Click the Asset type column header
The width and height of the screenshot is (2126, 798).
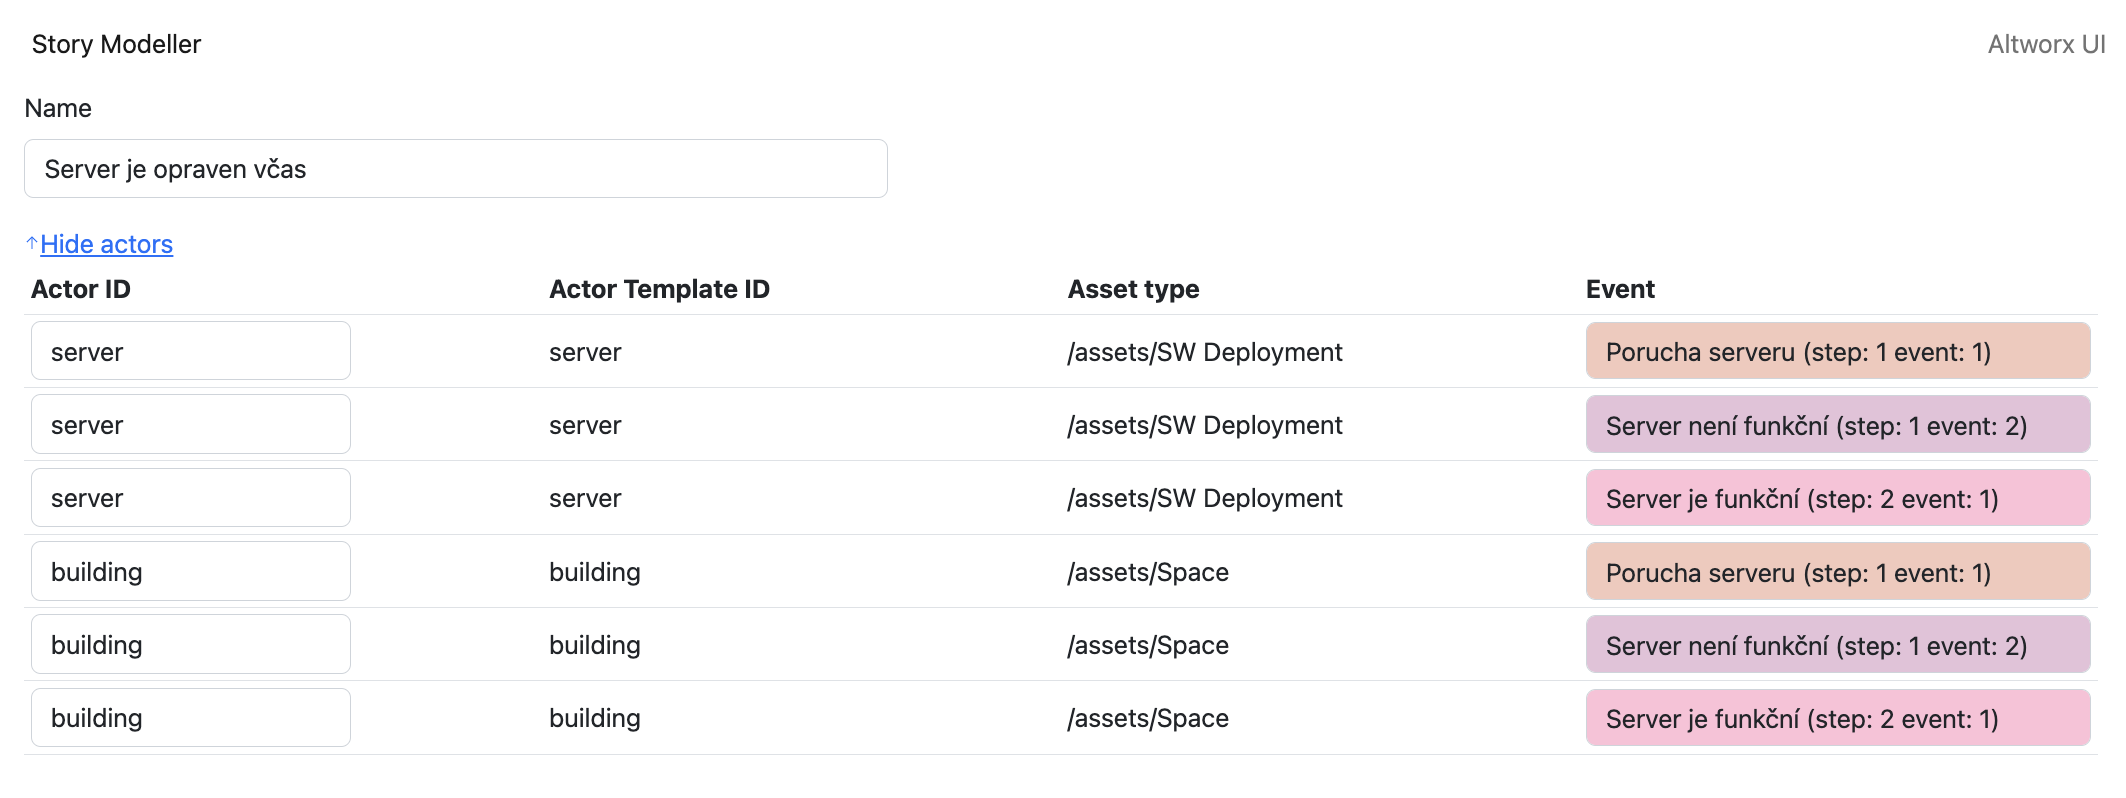1133,289
